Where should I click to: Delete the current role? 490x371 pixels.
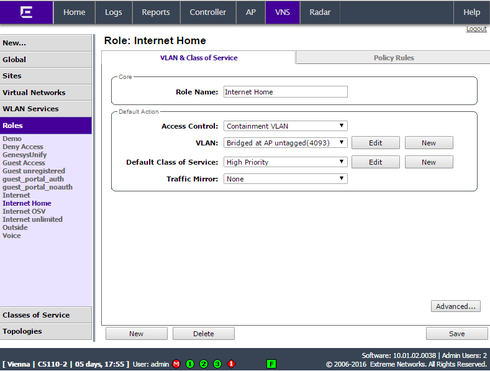[203, 333]
